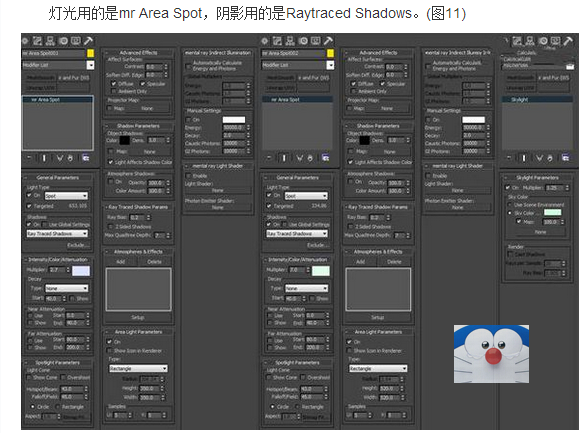Enable Ambient Only in Spot001 Advanced Effects
The image size is (579, 433).
(113, 91)
